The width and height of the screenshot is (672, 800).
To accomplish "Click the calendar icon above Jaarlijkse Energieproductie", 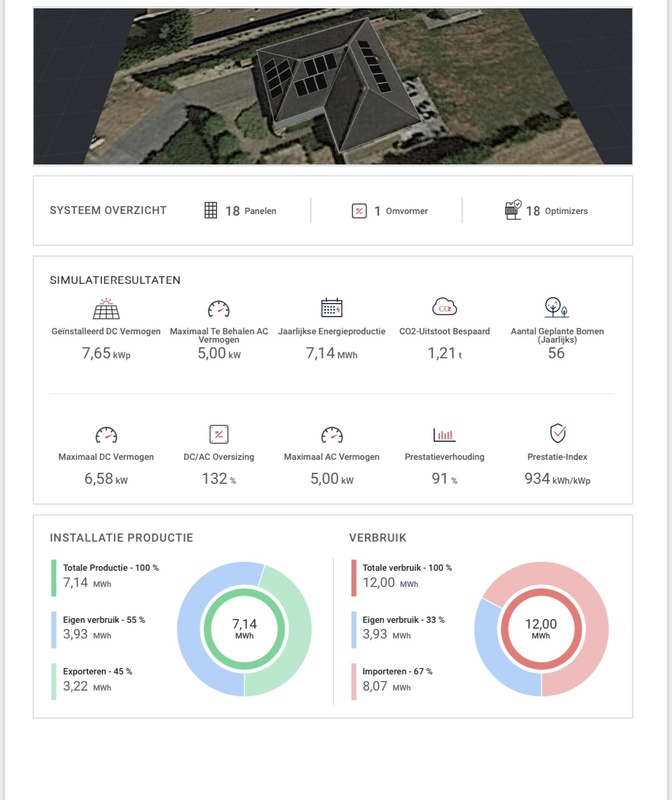I will click(332, 308).
